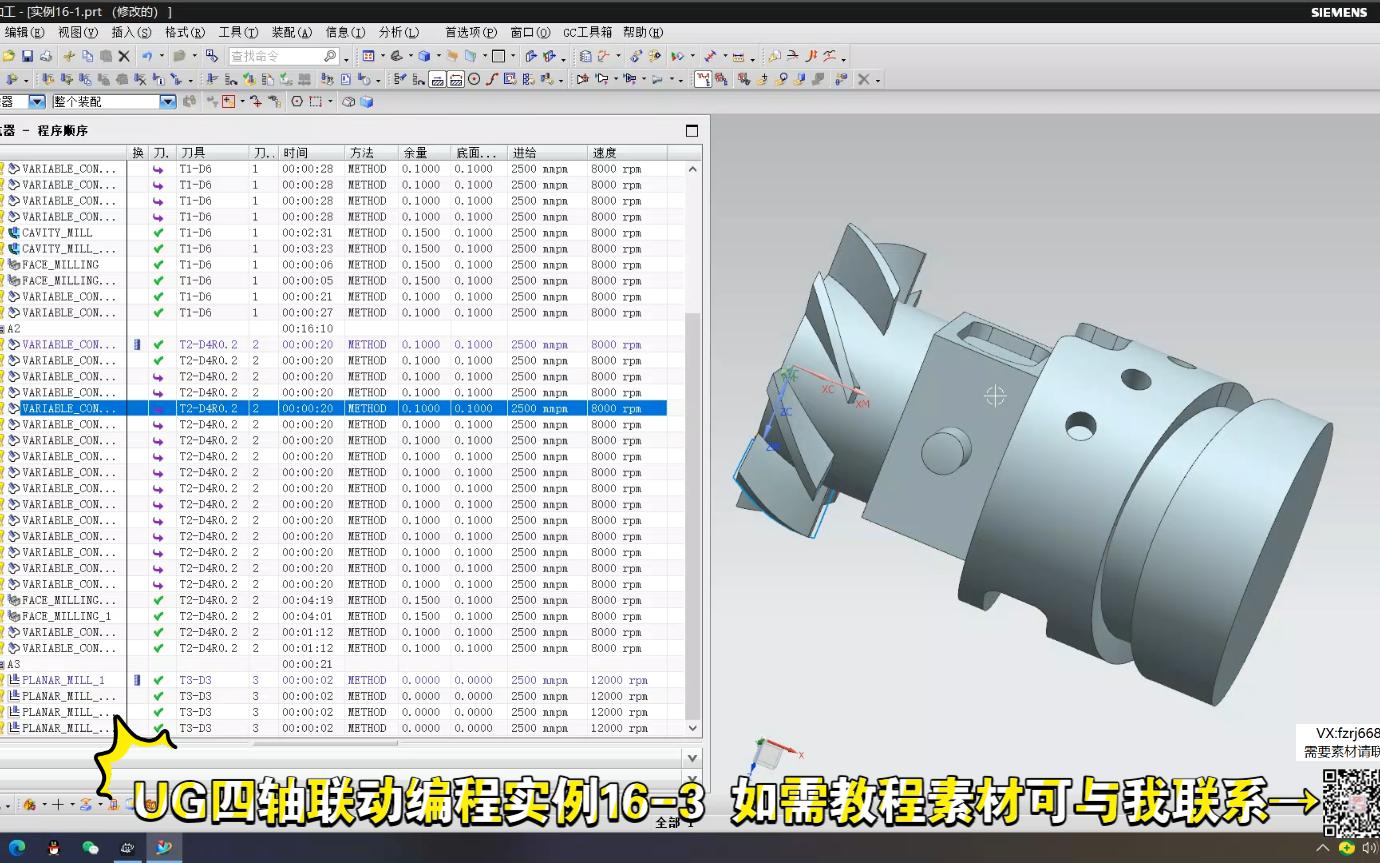1380x863 pixels.
Task: Open the dropdown arrow beside the grey X icon
Action: 877,80
